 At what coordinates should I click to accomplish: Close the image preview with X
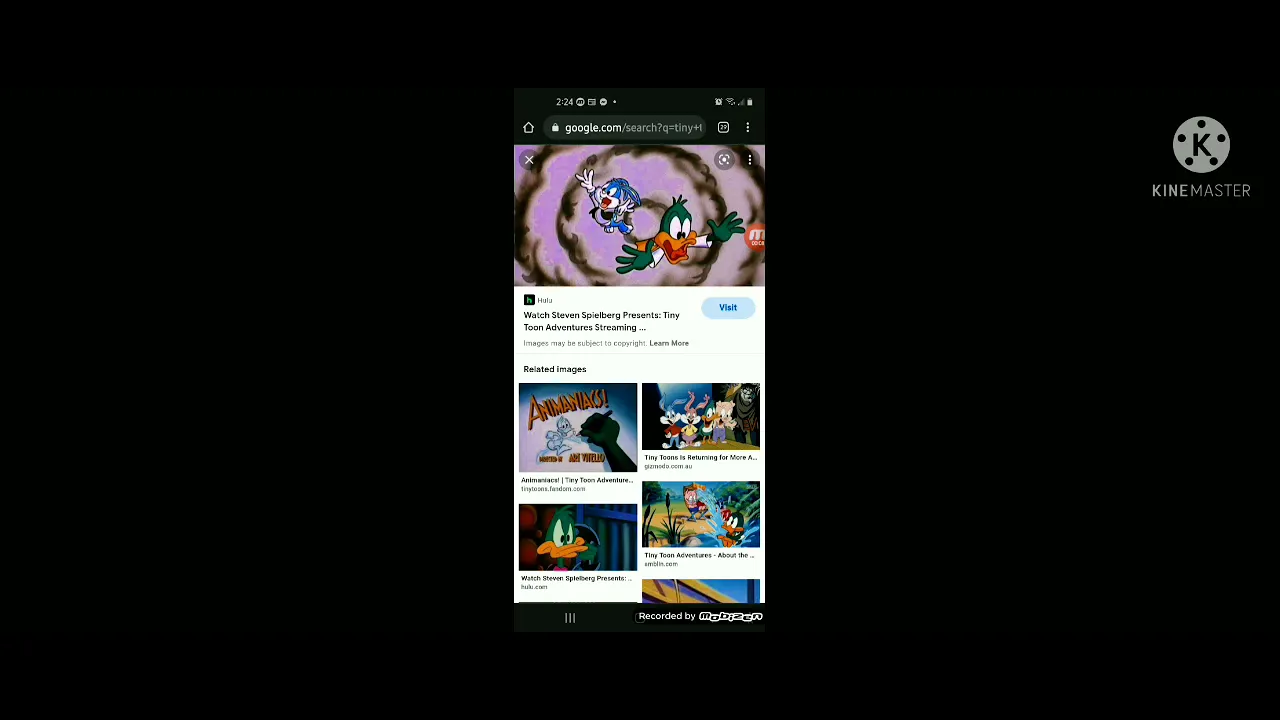pyautogui.click(x=529, y=160)
